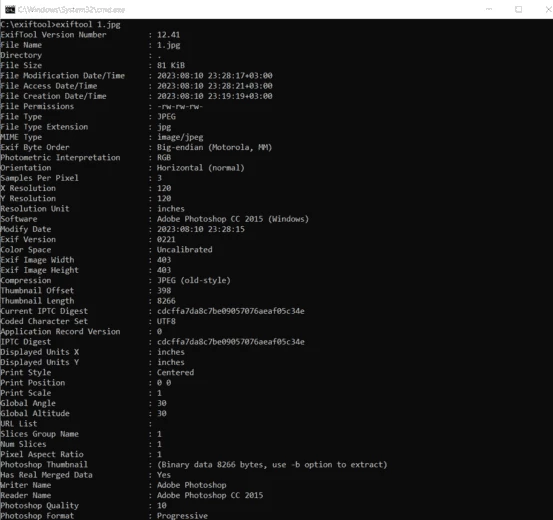
Task: Select the Big-endian (Motorola, MM) value
Action: tap(214, 147)
